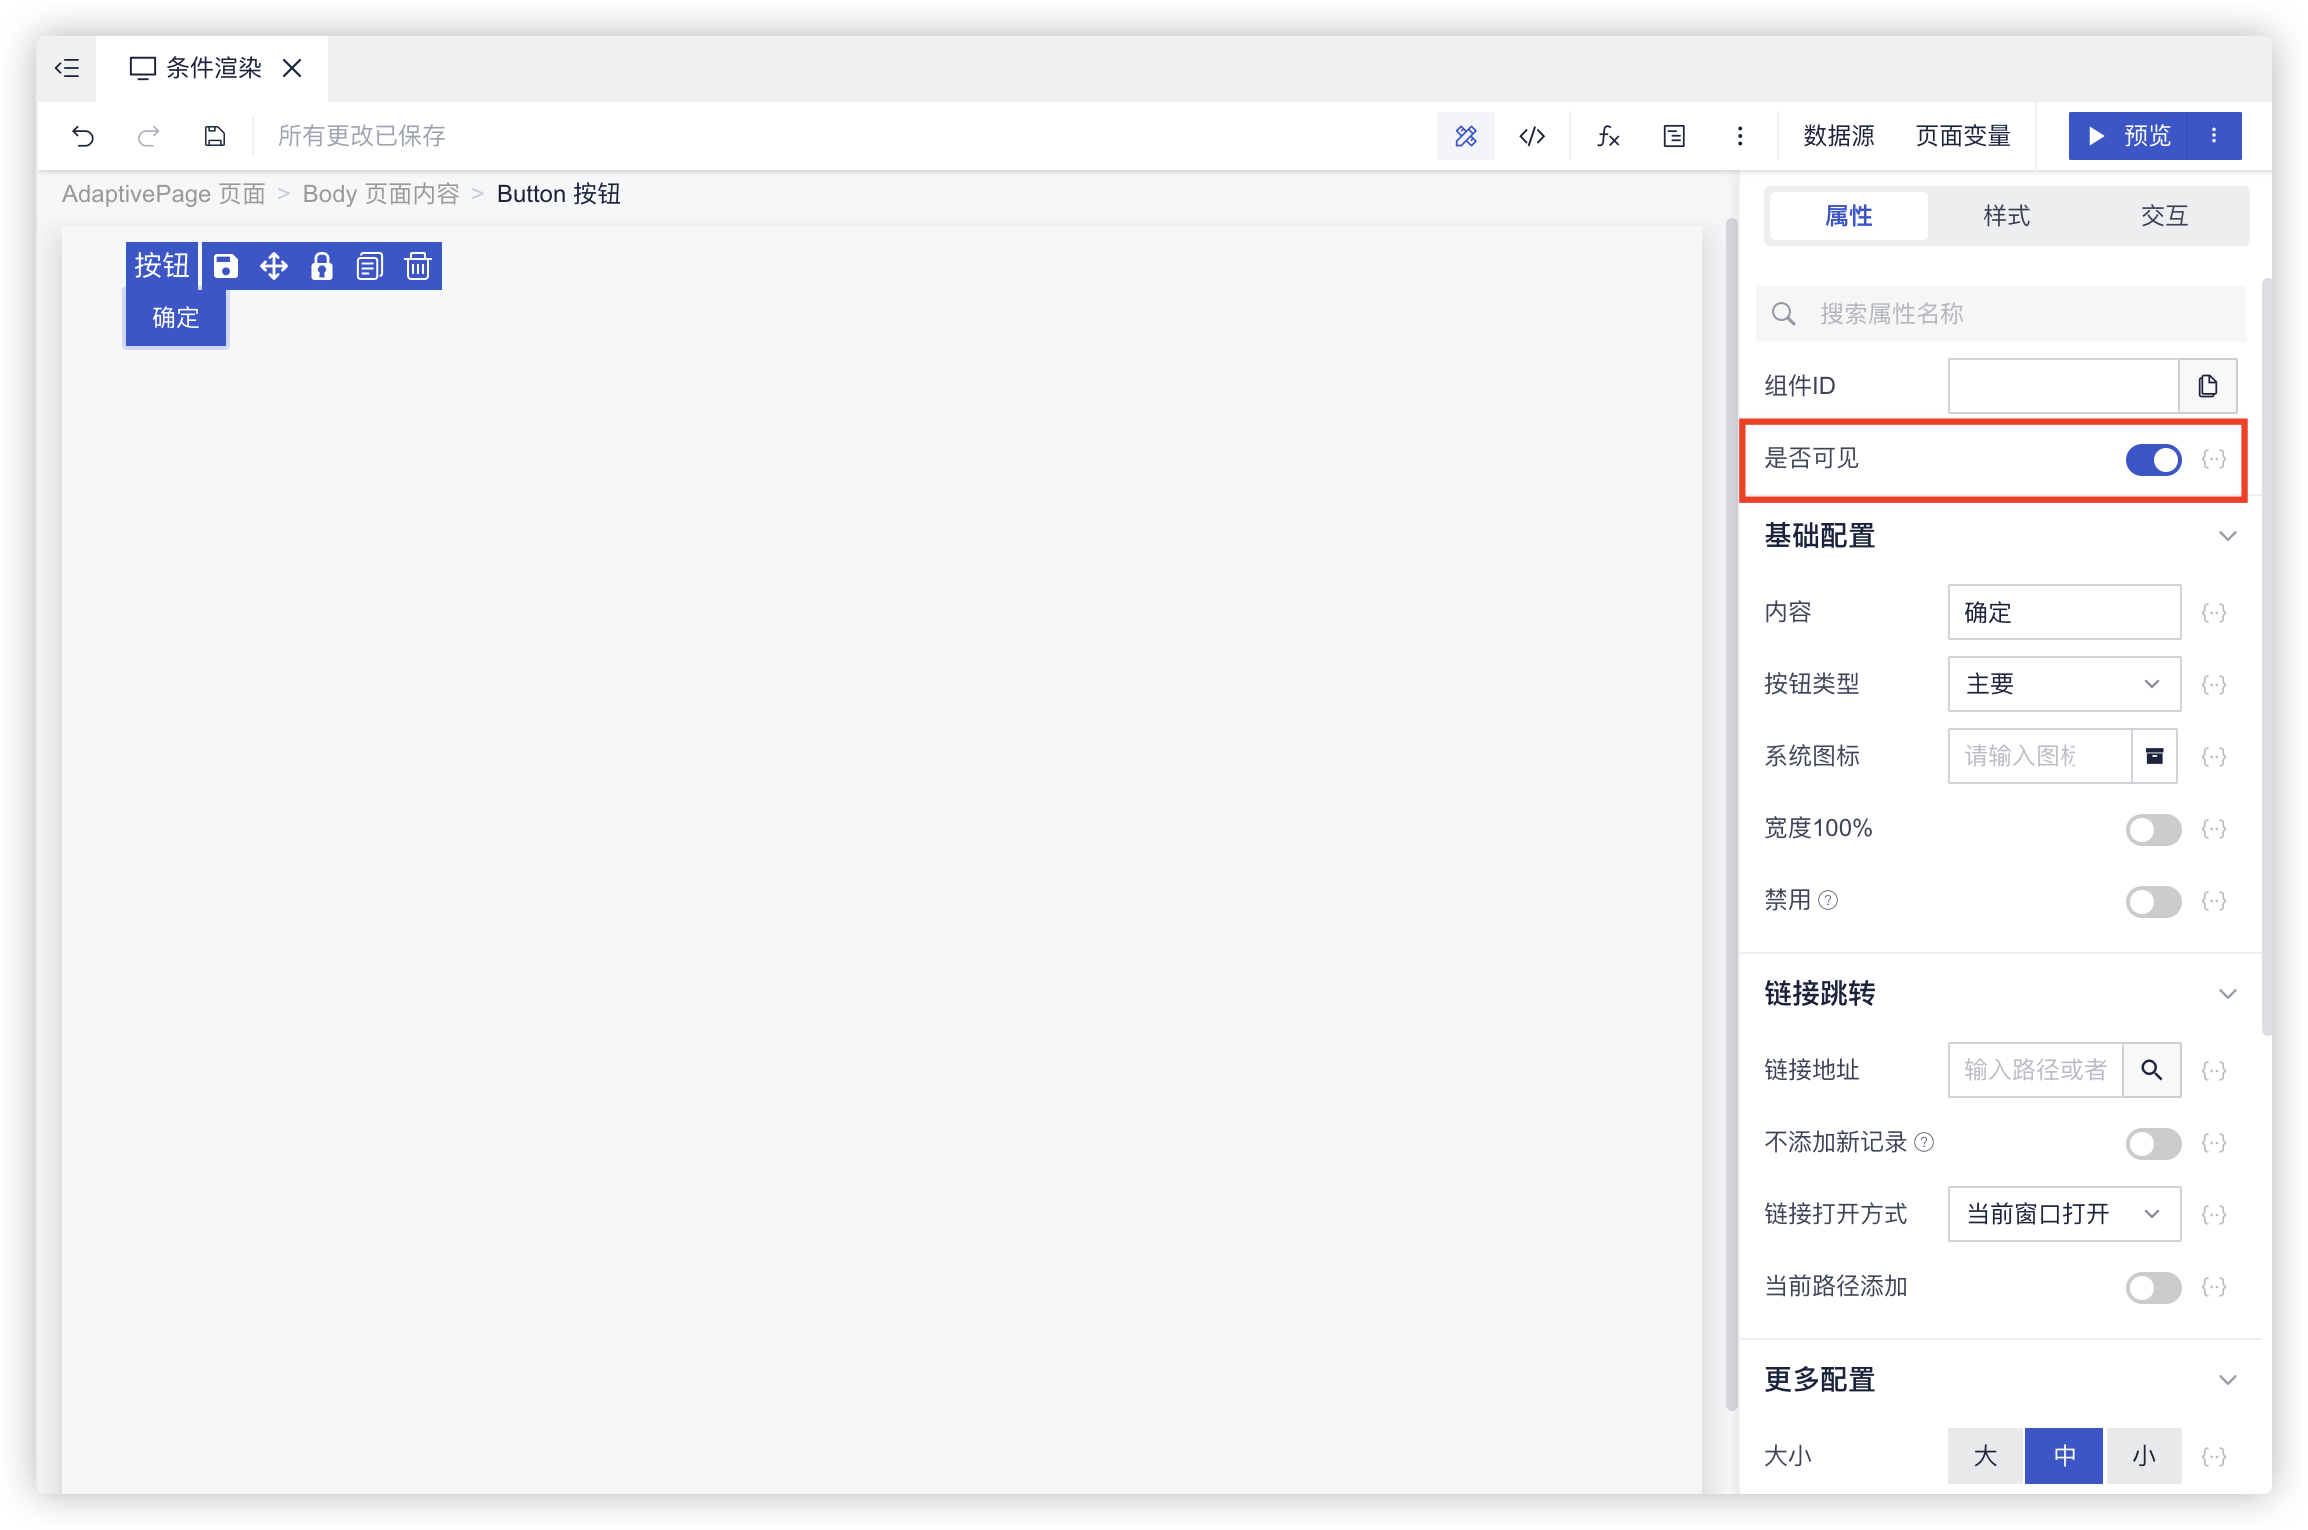Click the save disk icon in toolbar
Screen dimensions: 2308x1530
[x=215, y=136]
